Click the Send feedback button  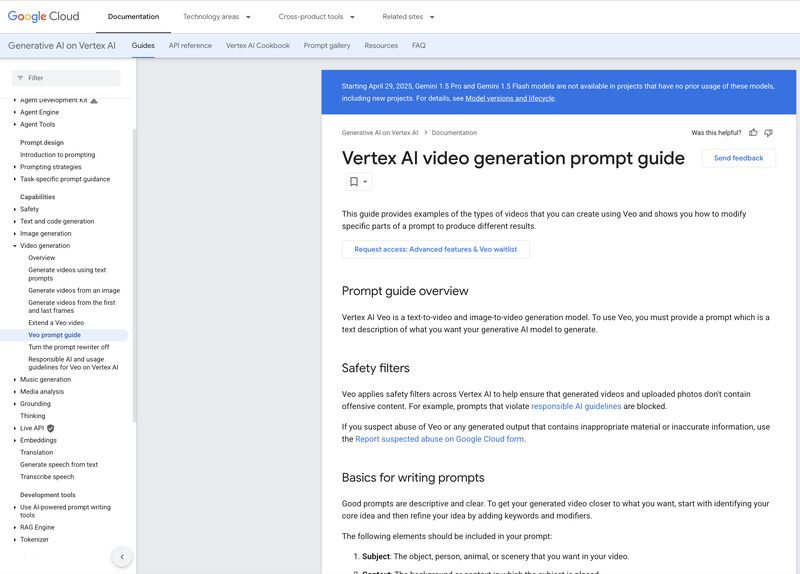(x=738, y=158)
